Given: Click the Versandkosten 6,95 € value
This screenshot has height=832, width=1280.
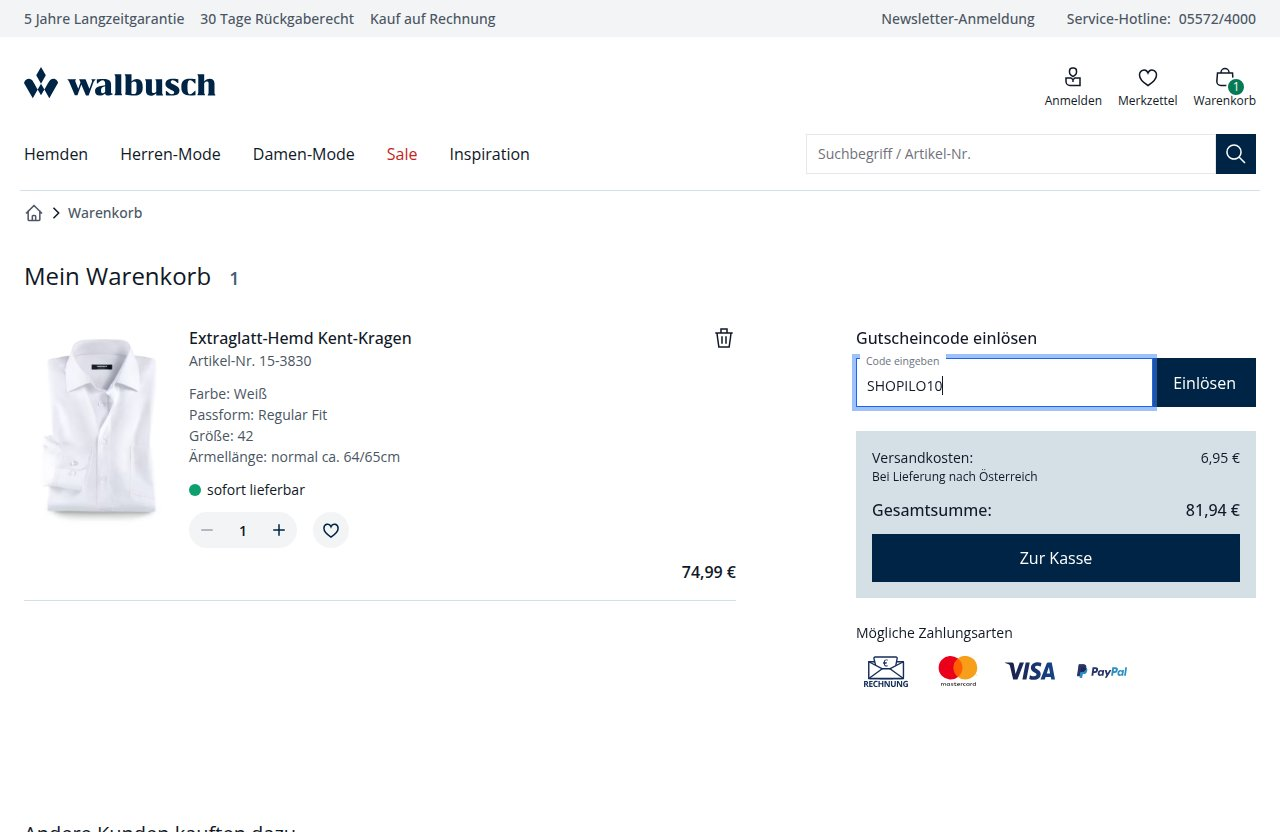Looking at the screenshot, I should click(1220, 458).
